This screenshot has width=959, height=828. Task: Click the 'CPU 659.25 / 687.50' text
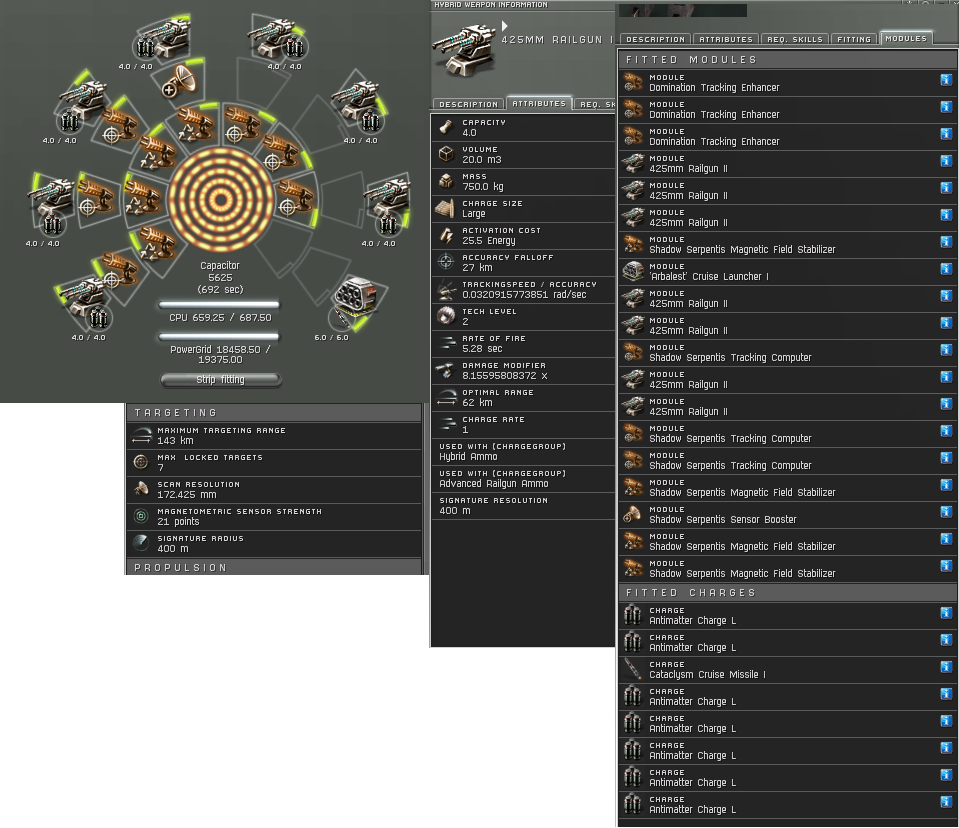point(220,318)
